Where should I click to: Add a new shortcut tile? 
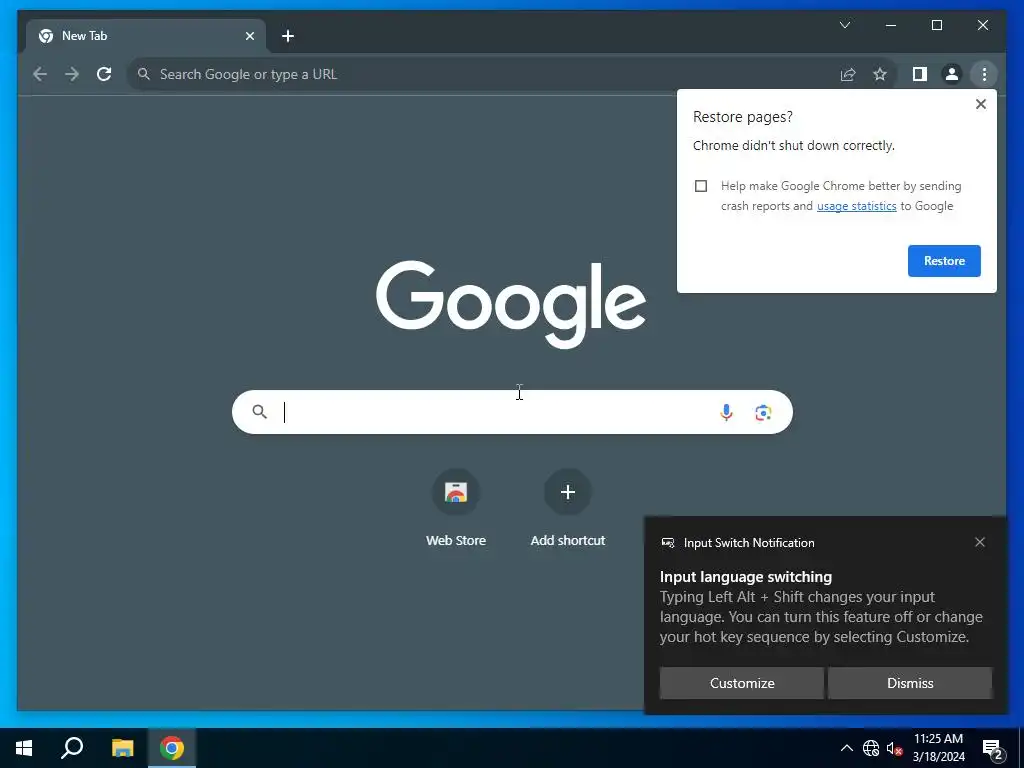[568, 508]
